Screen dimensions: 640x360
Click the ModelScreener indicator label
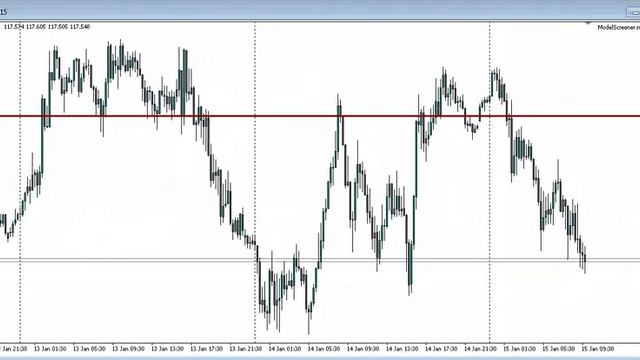[618, 27]
